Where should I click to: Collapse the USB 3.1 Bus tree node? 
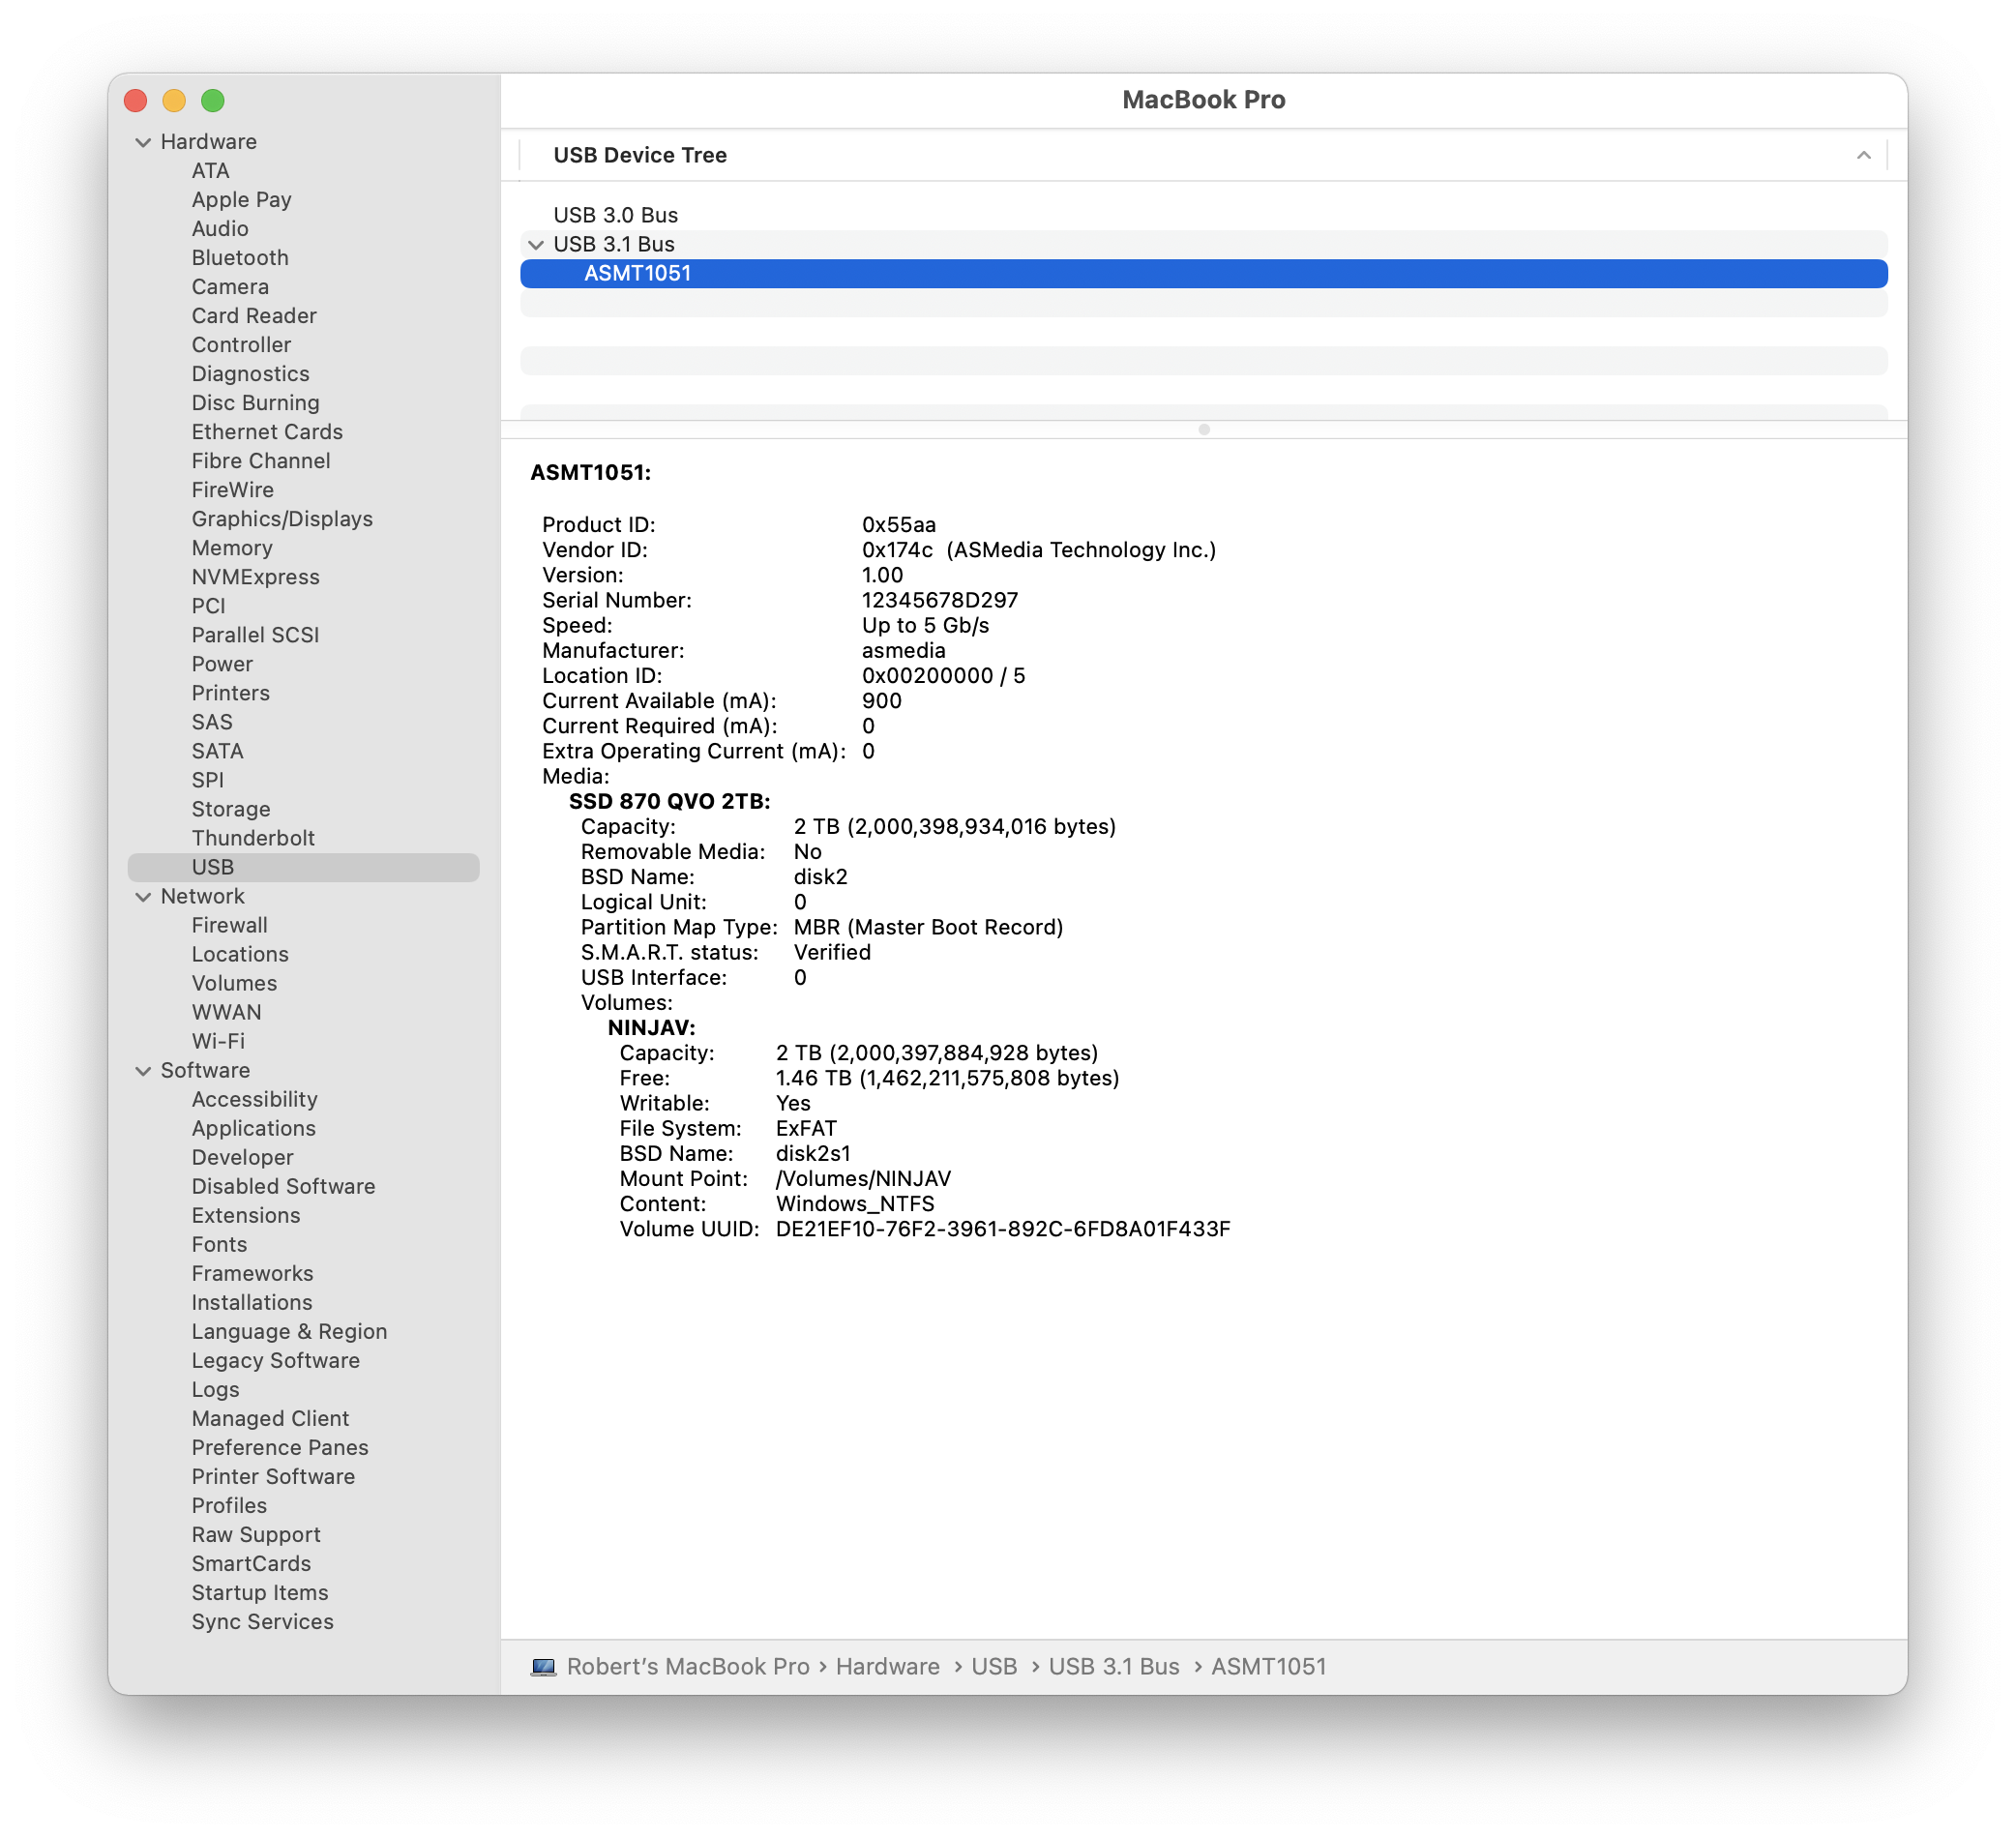(x=536, y=245)
